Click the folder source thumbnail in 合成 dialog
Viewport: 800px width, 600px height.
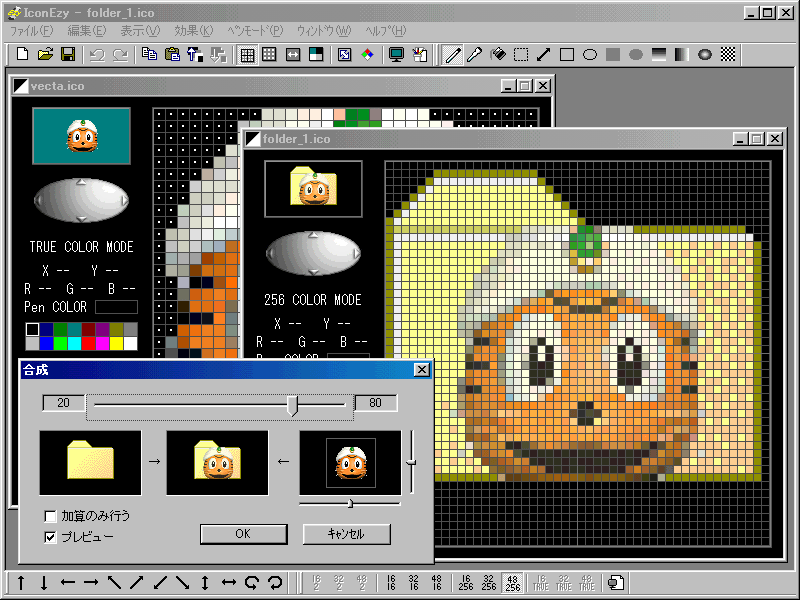click(x=90, y=463)
